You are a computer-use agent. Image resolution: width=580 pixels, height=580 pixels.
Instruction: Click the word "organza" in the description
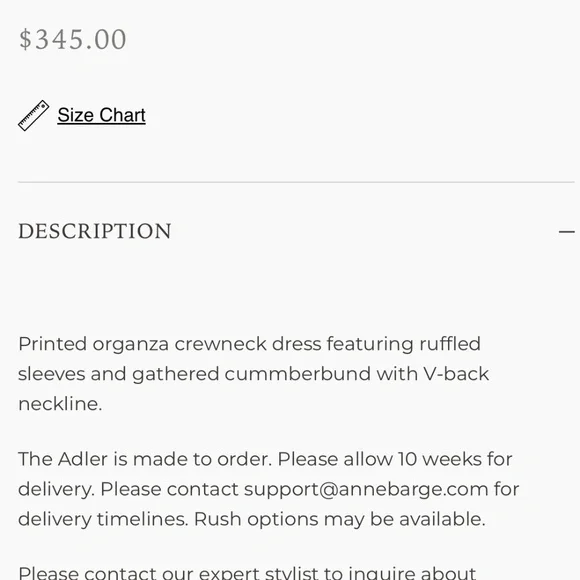(x=131, y=344)
